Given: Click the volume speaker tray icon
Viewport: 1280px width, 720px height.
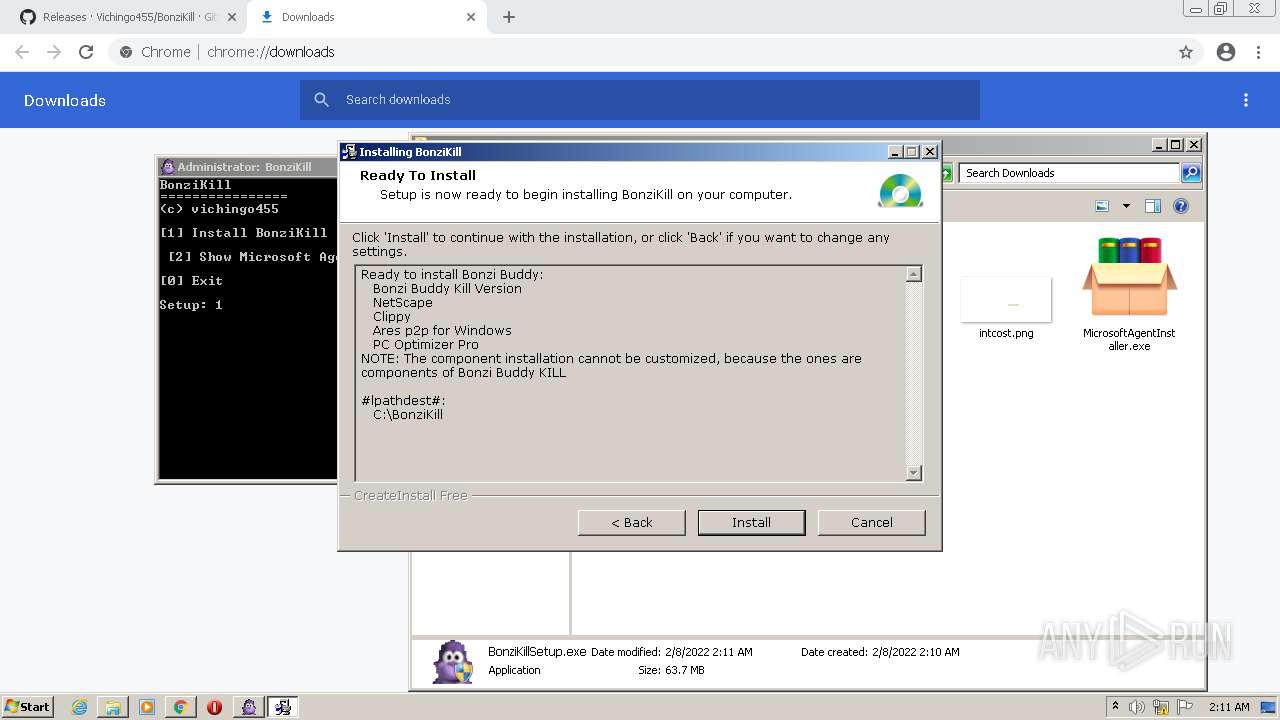Looking at the screenshot, I should pos(1137,707).
